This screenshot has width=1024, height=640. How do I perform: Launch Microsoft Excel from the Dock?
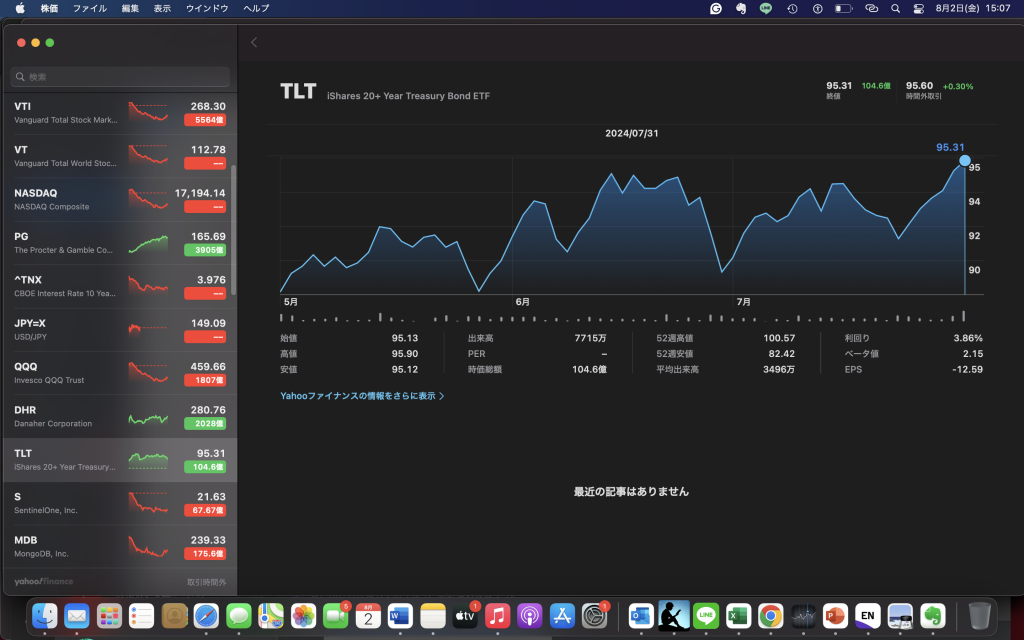[738, 615]
